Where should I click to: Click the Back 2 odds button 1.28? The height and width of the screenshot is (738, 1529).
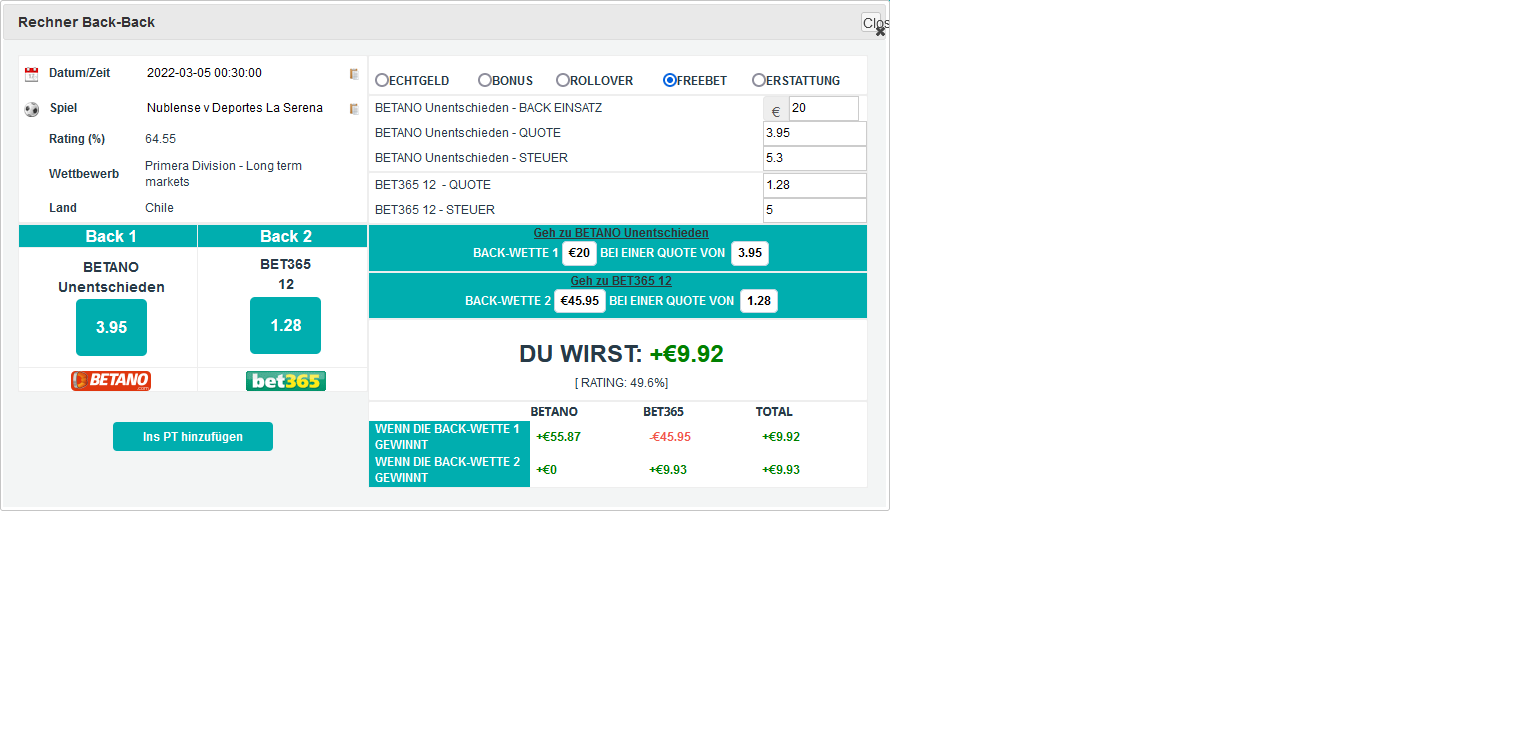[x=286, y=325]
